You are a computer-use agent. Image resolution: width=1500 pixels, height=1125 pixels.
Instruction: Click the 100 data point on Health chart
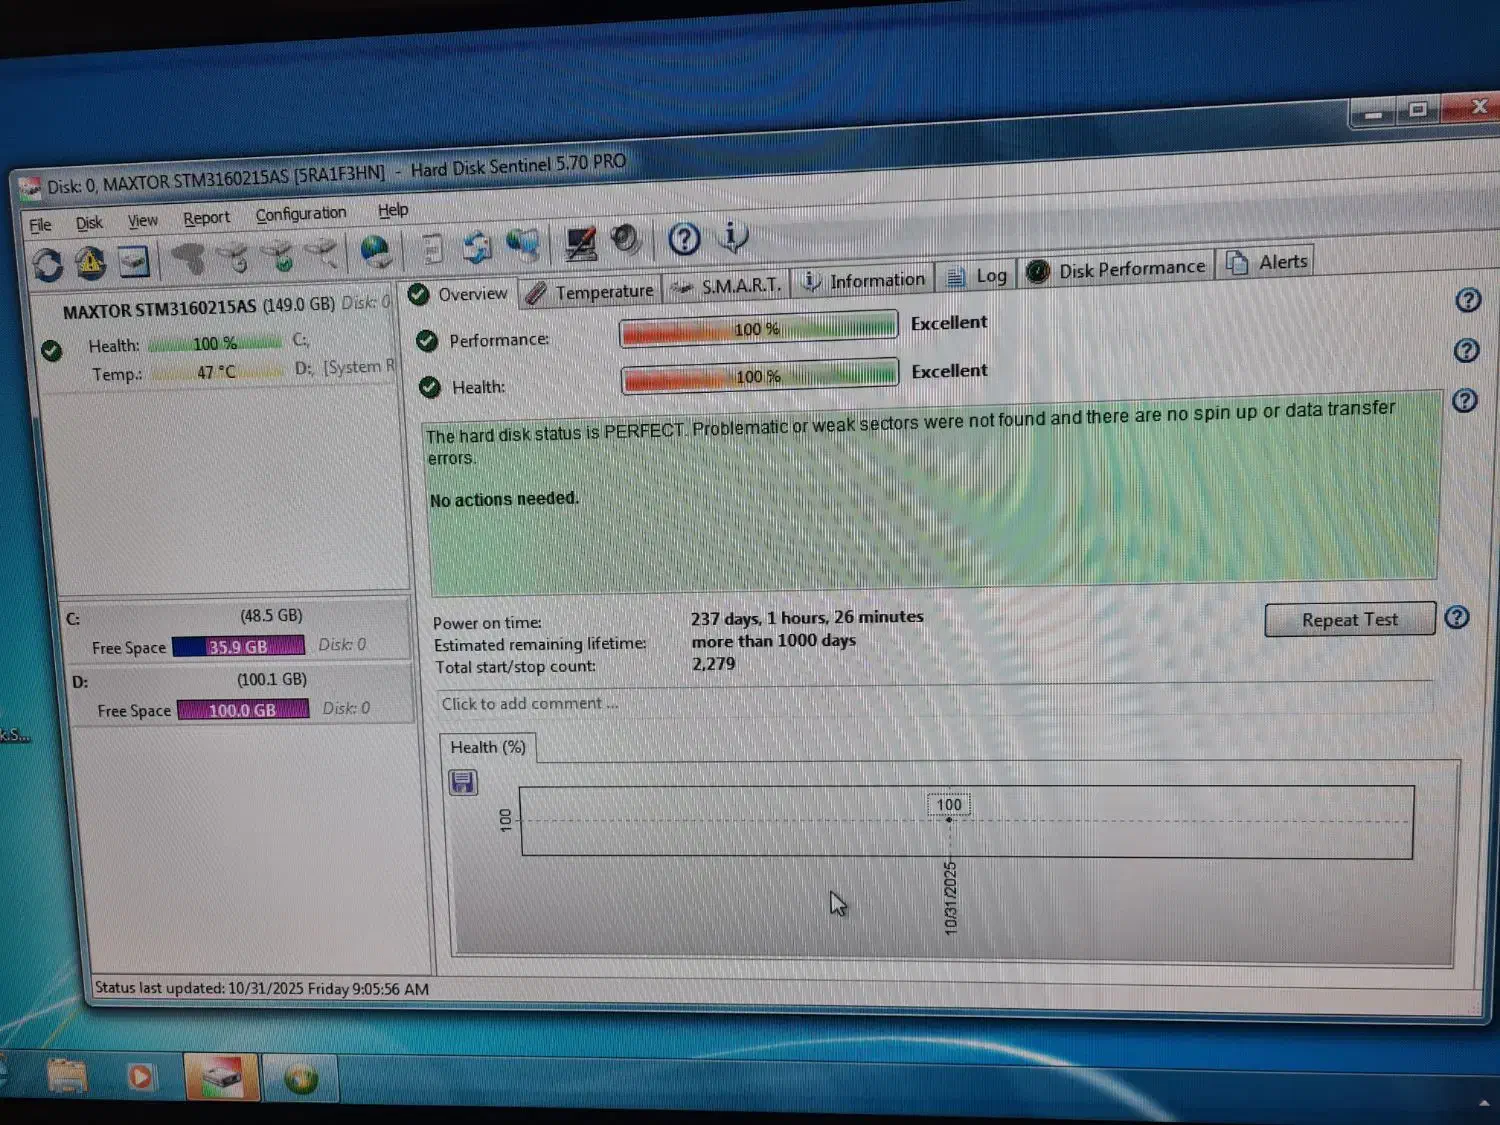(948, 820)
